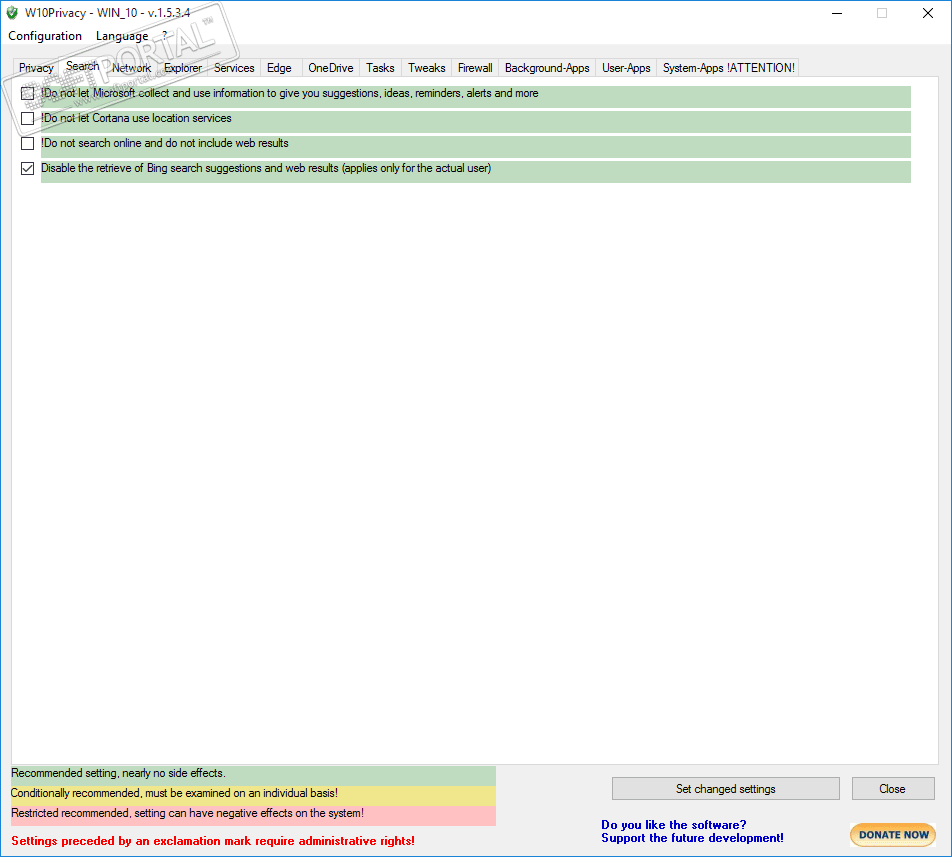Click the yellow 'Conditionally recommended' legend
The height and width of the screenshot is (857, 952).
[x=253, y=796]
